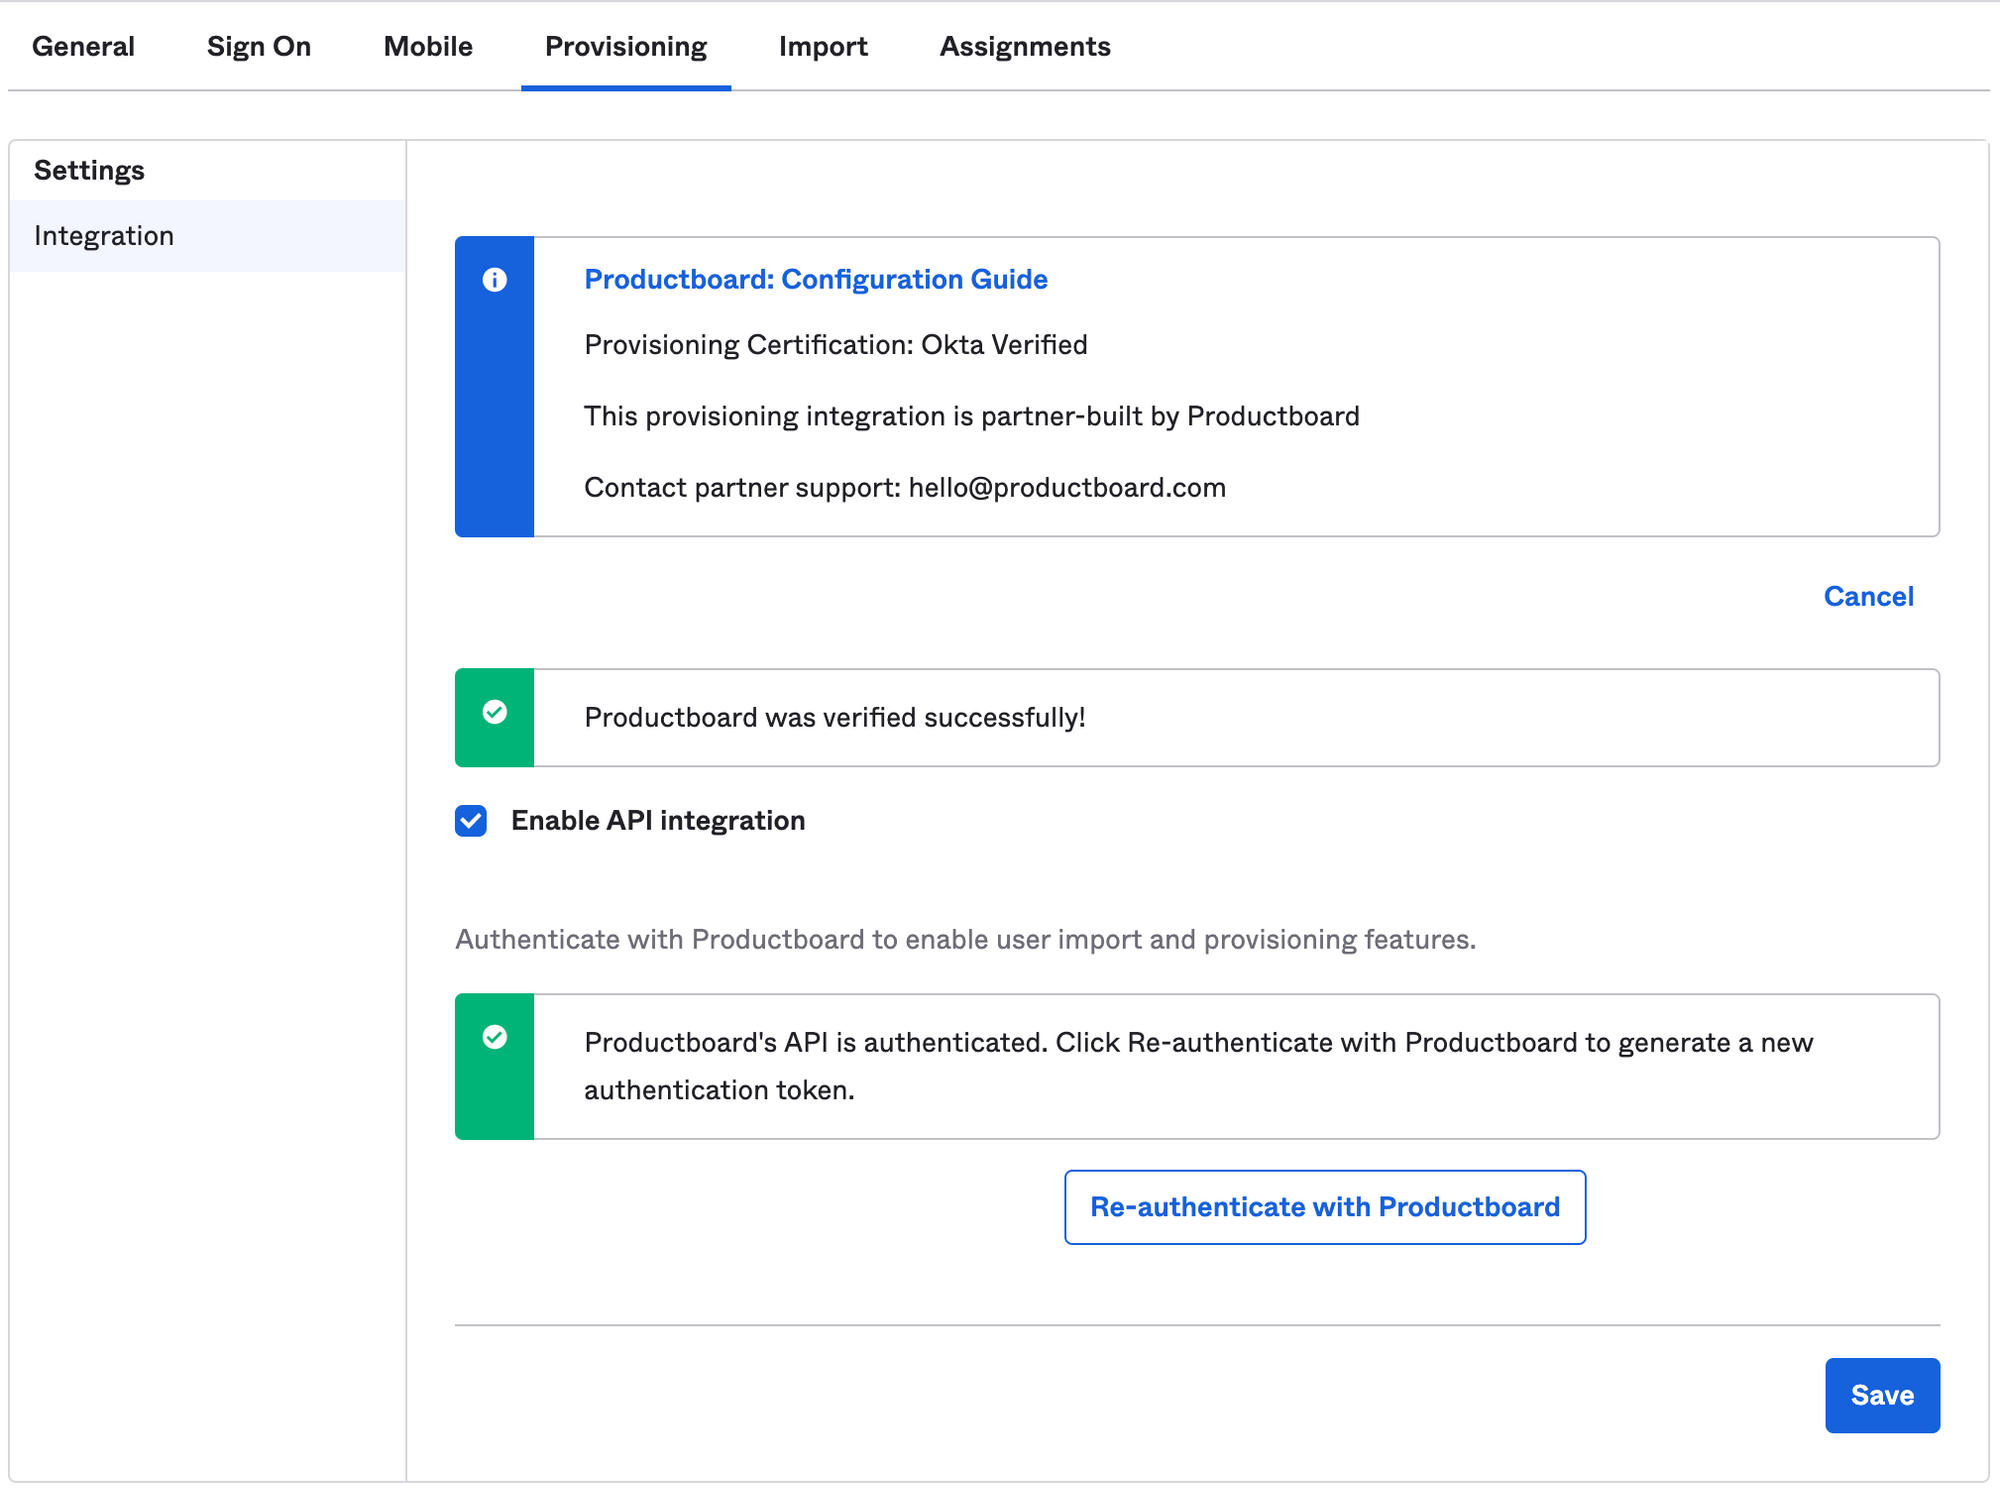Image resolution: width=2000 pixels, height=1491 pixels.
Task: Click the checkmark icon beside API authenticated message
Action: [x=494, y=1037]
